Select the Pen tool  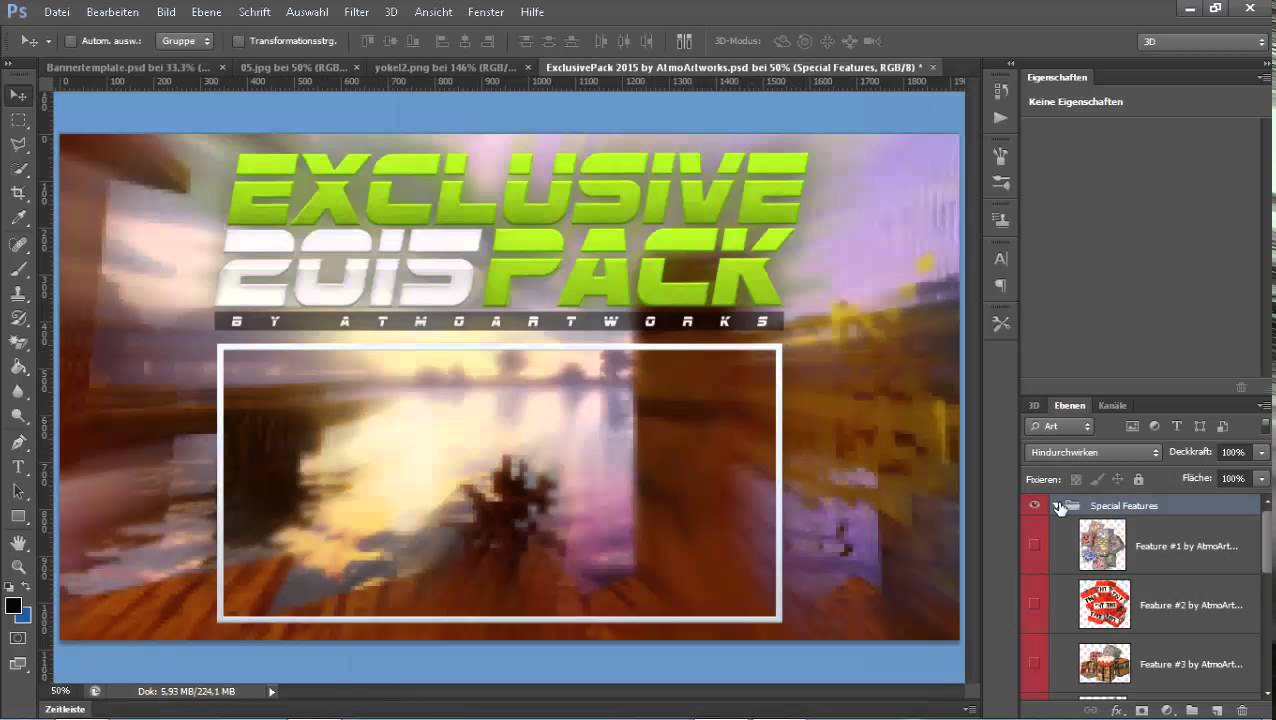19,443
